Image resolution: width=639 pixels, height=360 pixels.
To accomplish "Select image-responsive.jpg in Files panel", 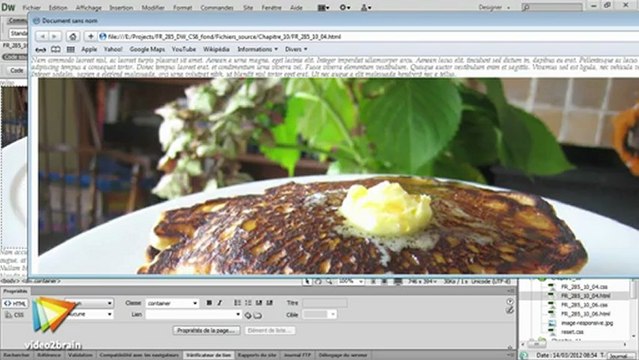I will 587,323.
